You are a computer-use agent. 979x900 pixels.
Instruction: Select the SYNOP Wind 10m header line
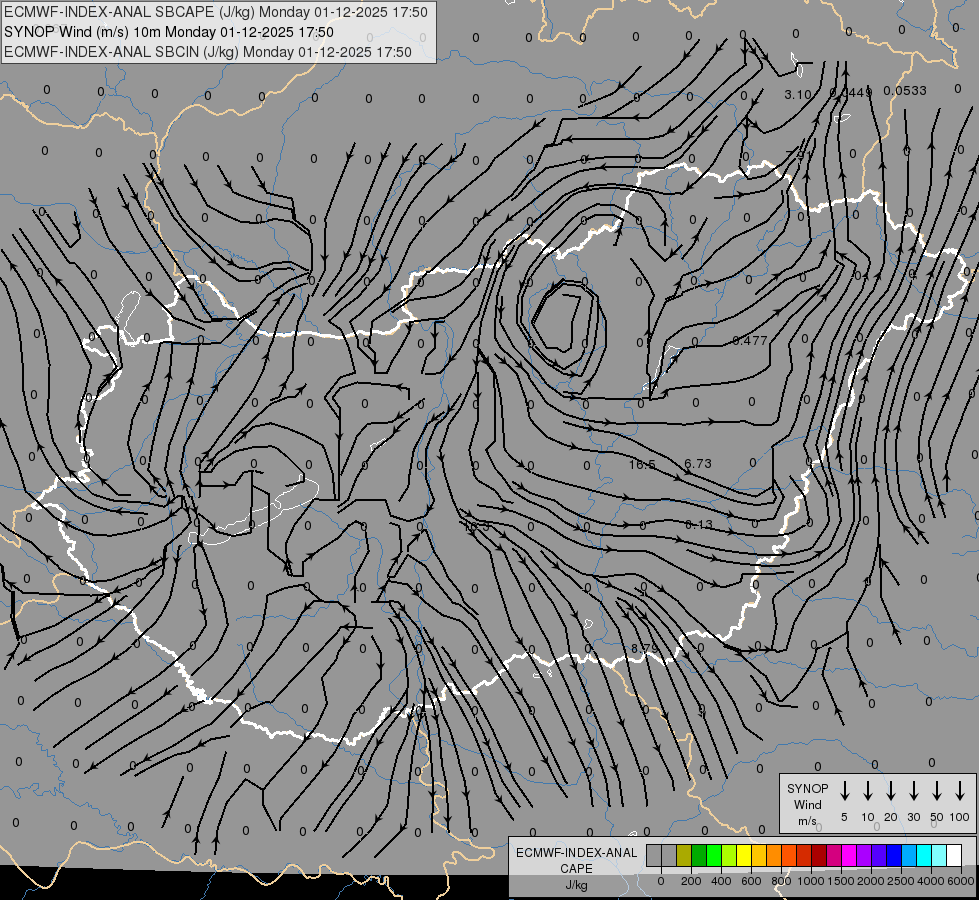169,32
